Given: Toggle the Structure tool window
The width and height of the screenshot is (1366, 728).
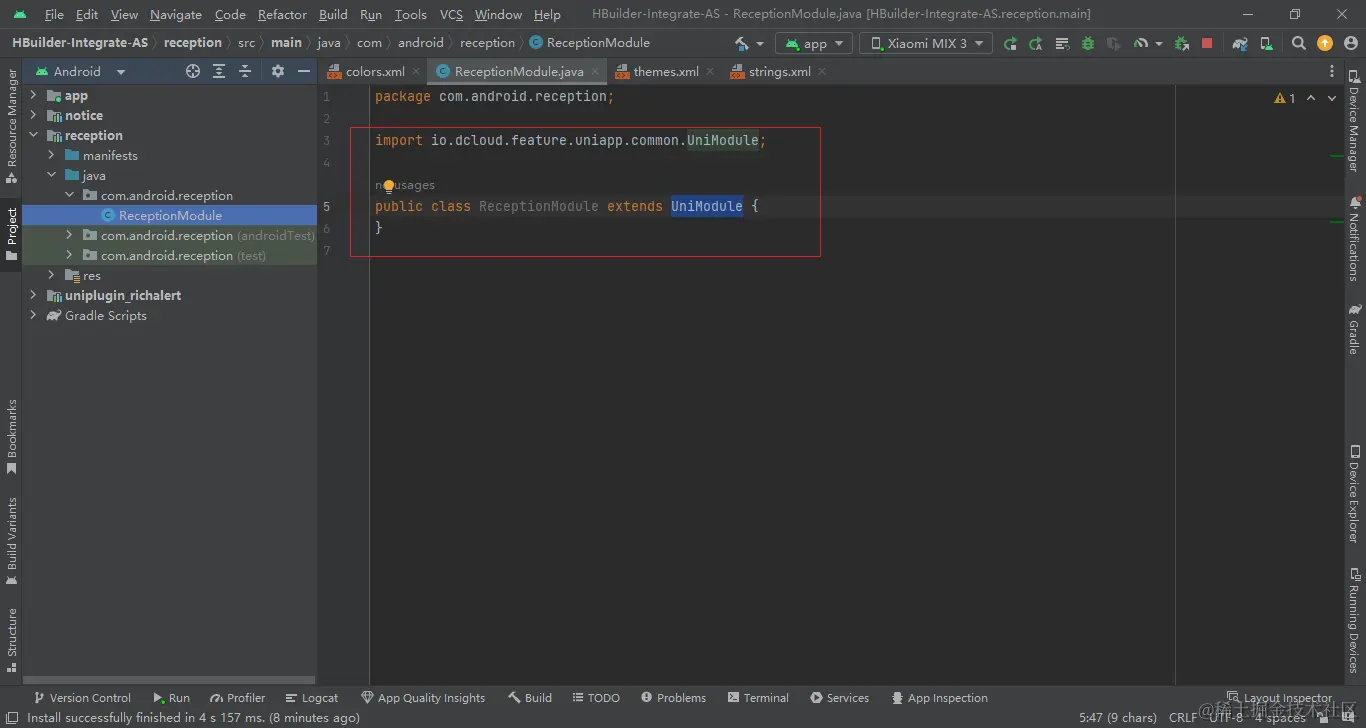Looking at the screenshot, I should click(12, 640).
